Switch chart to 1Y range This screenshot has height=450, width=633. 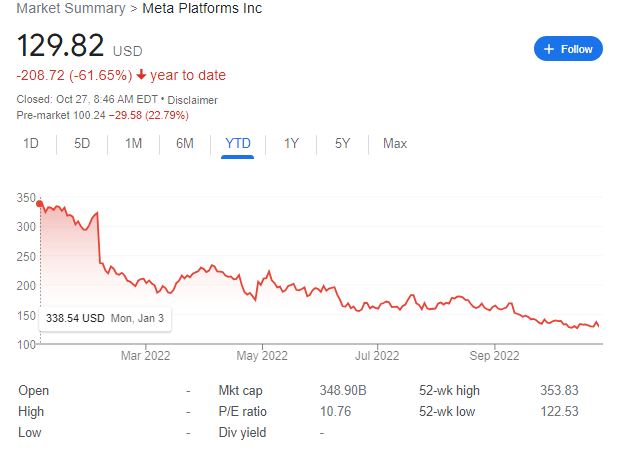tap(291, 143)
